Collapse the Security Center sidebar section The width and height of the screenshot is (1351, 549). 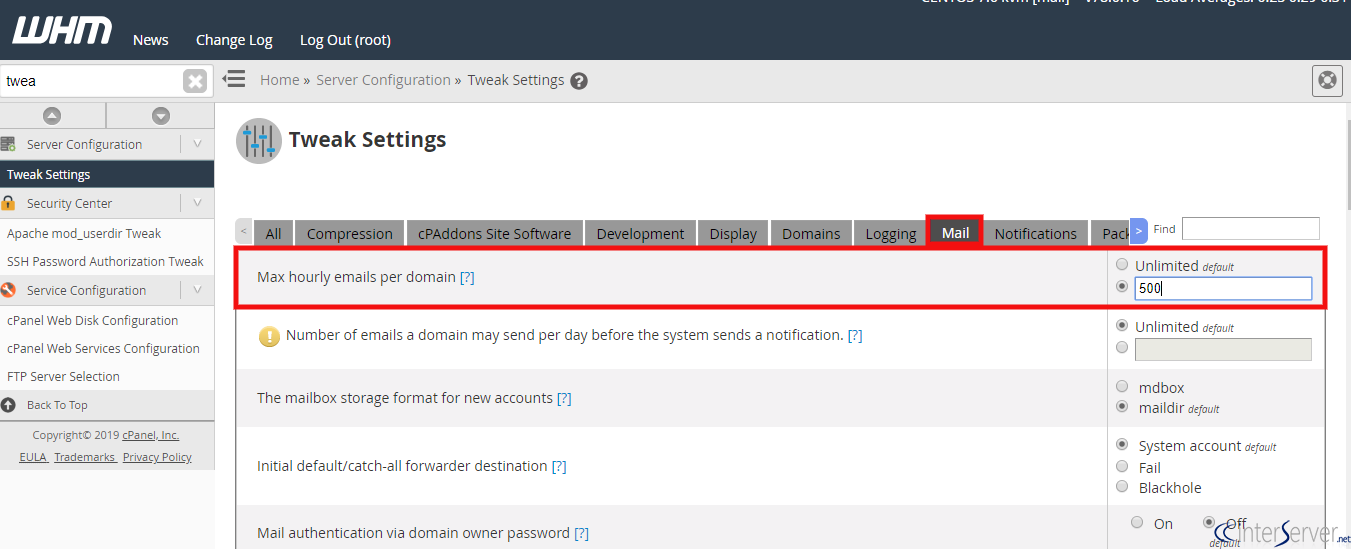tap(197, 203)
